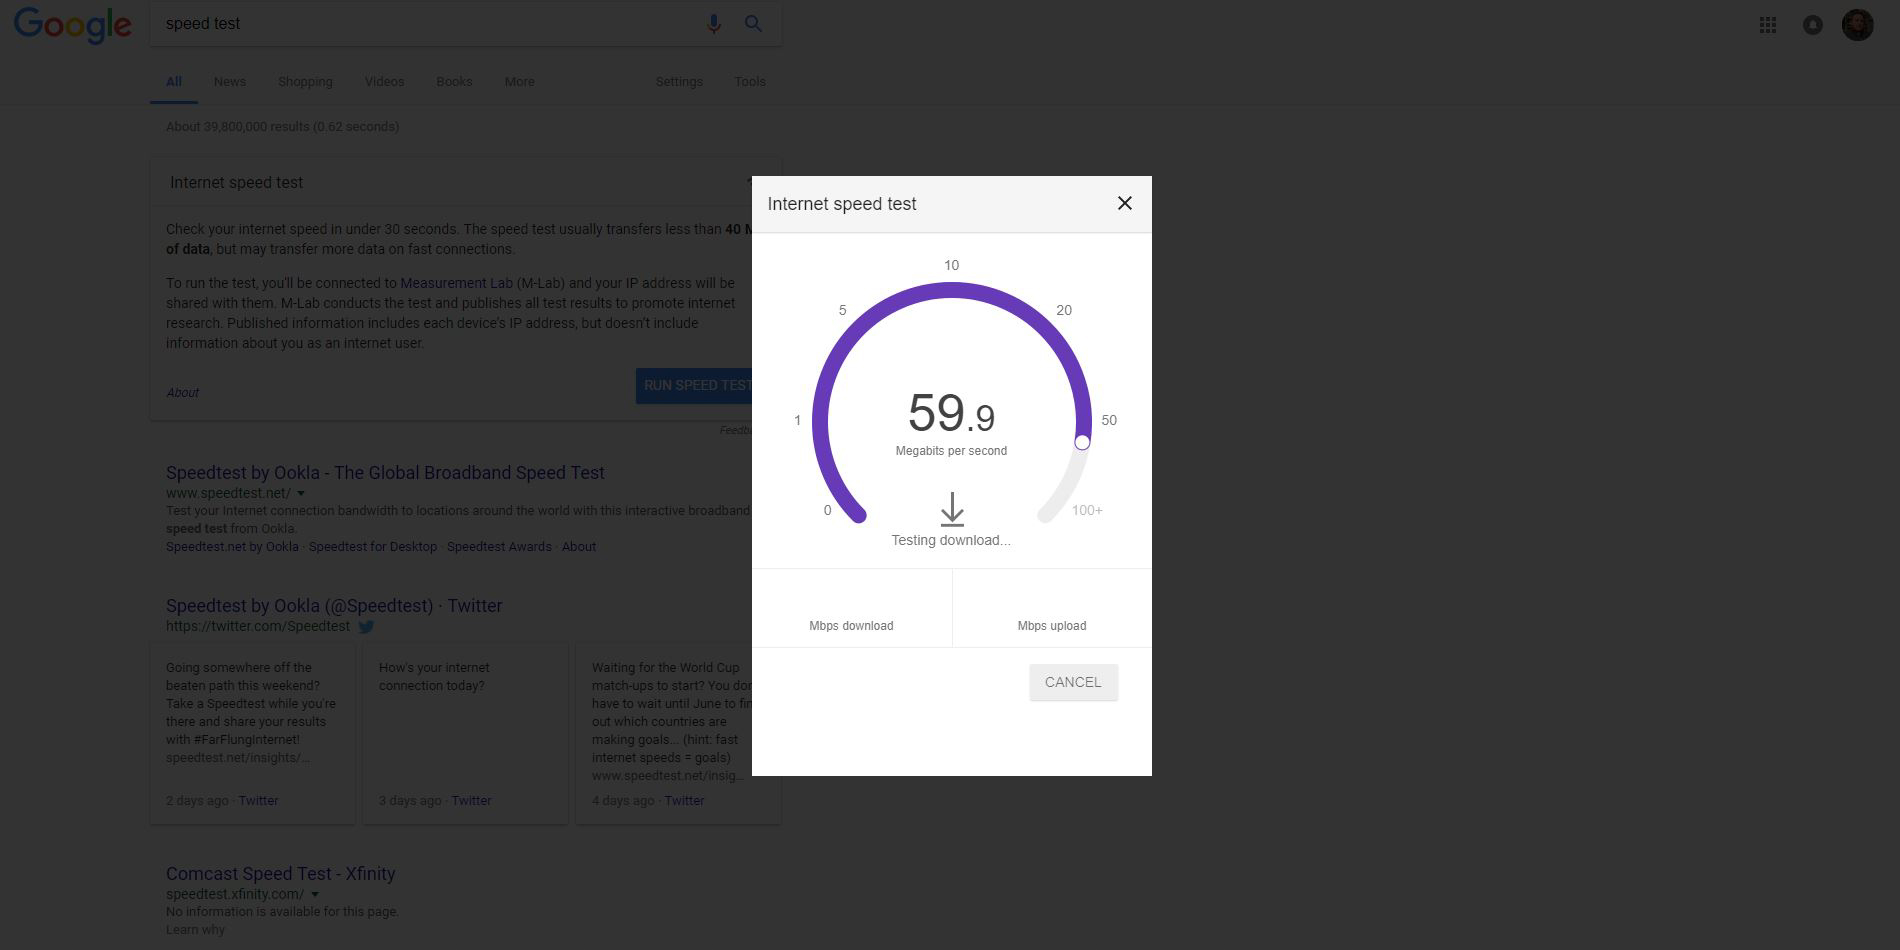
Task: Open the Tools menu
Action: (750, 81)
